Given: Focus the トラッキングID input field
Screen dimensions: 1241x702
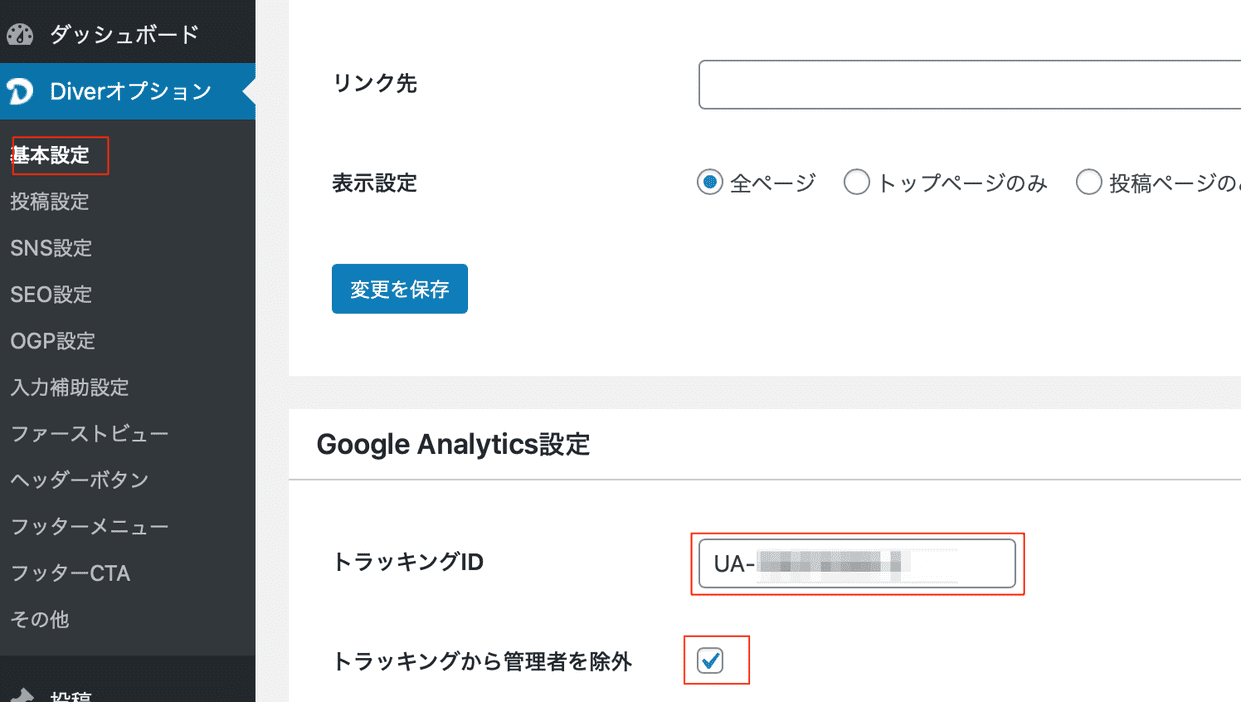Looking at the screenshot, I should (856, 564).
